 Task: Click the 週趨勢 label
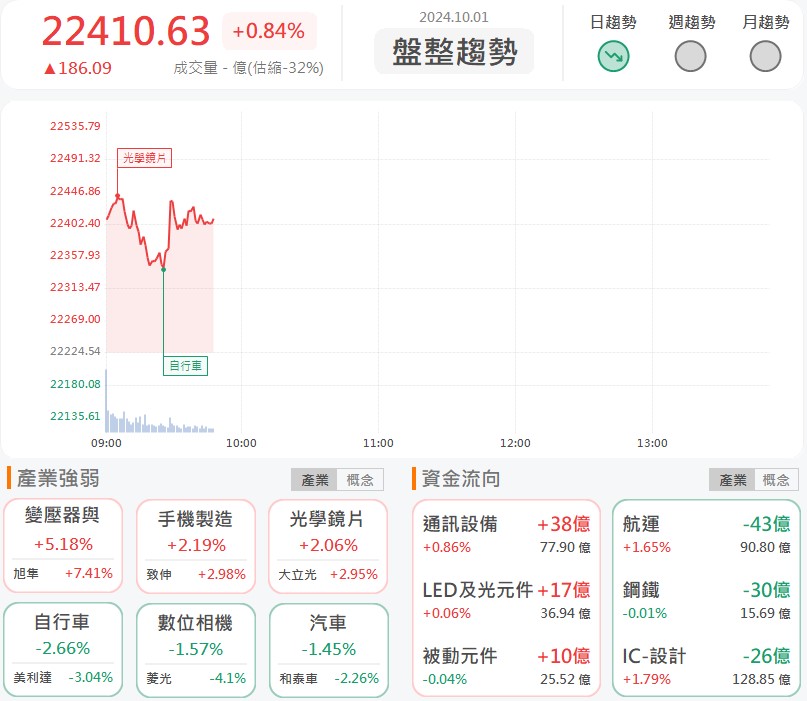point(691,22)
